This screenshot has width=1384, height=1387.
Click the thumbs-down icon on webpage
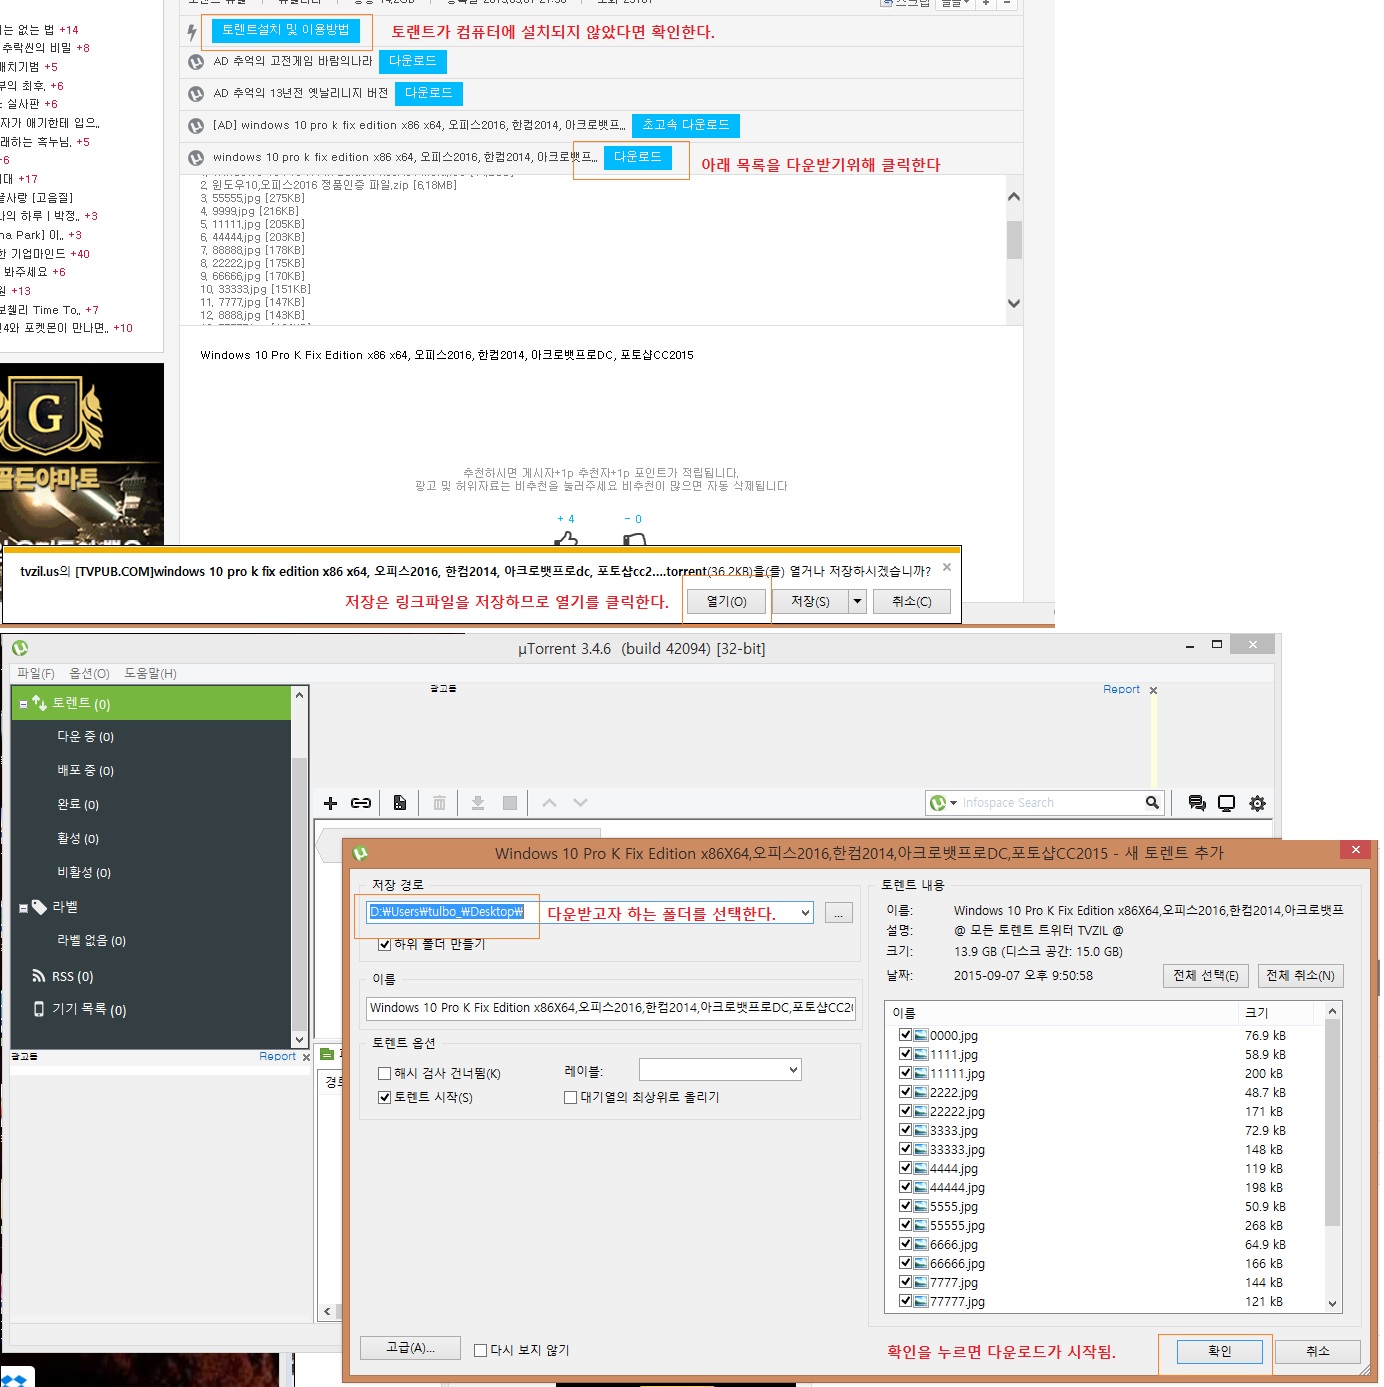[634, 538]
